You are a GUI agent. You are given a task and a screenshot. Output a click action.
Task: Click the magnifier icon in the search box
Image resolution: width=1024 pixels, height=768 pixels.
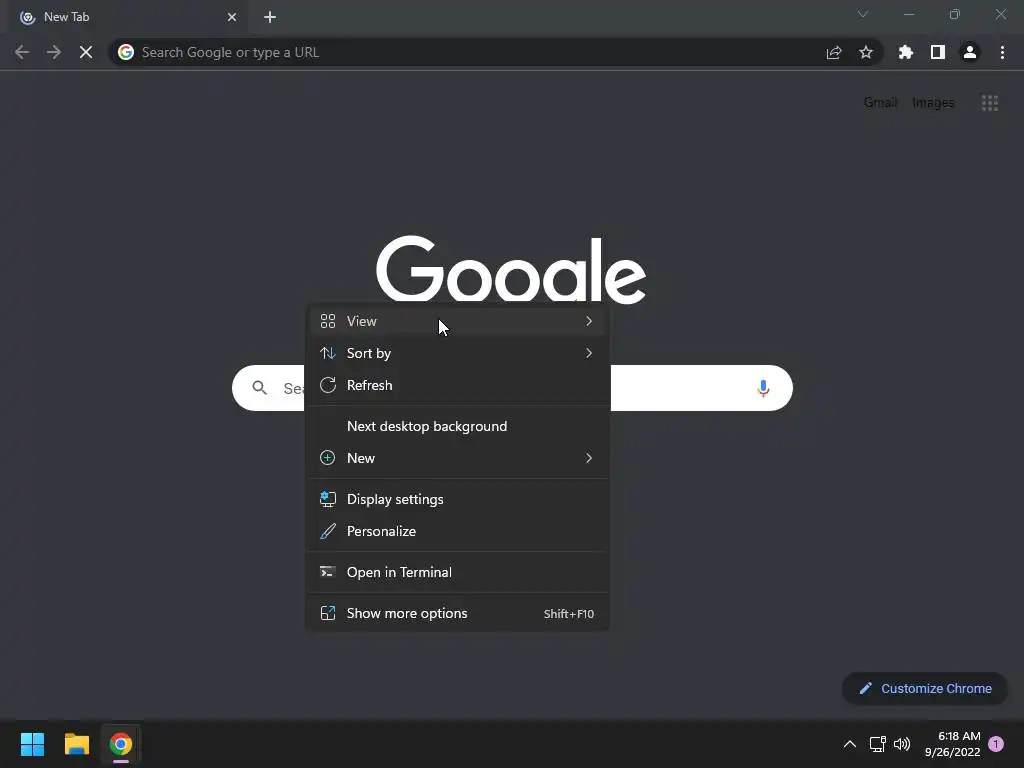click(x=260, y=388)
